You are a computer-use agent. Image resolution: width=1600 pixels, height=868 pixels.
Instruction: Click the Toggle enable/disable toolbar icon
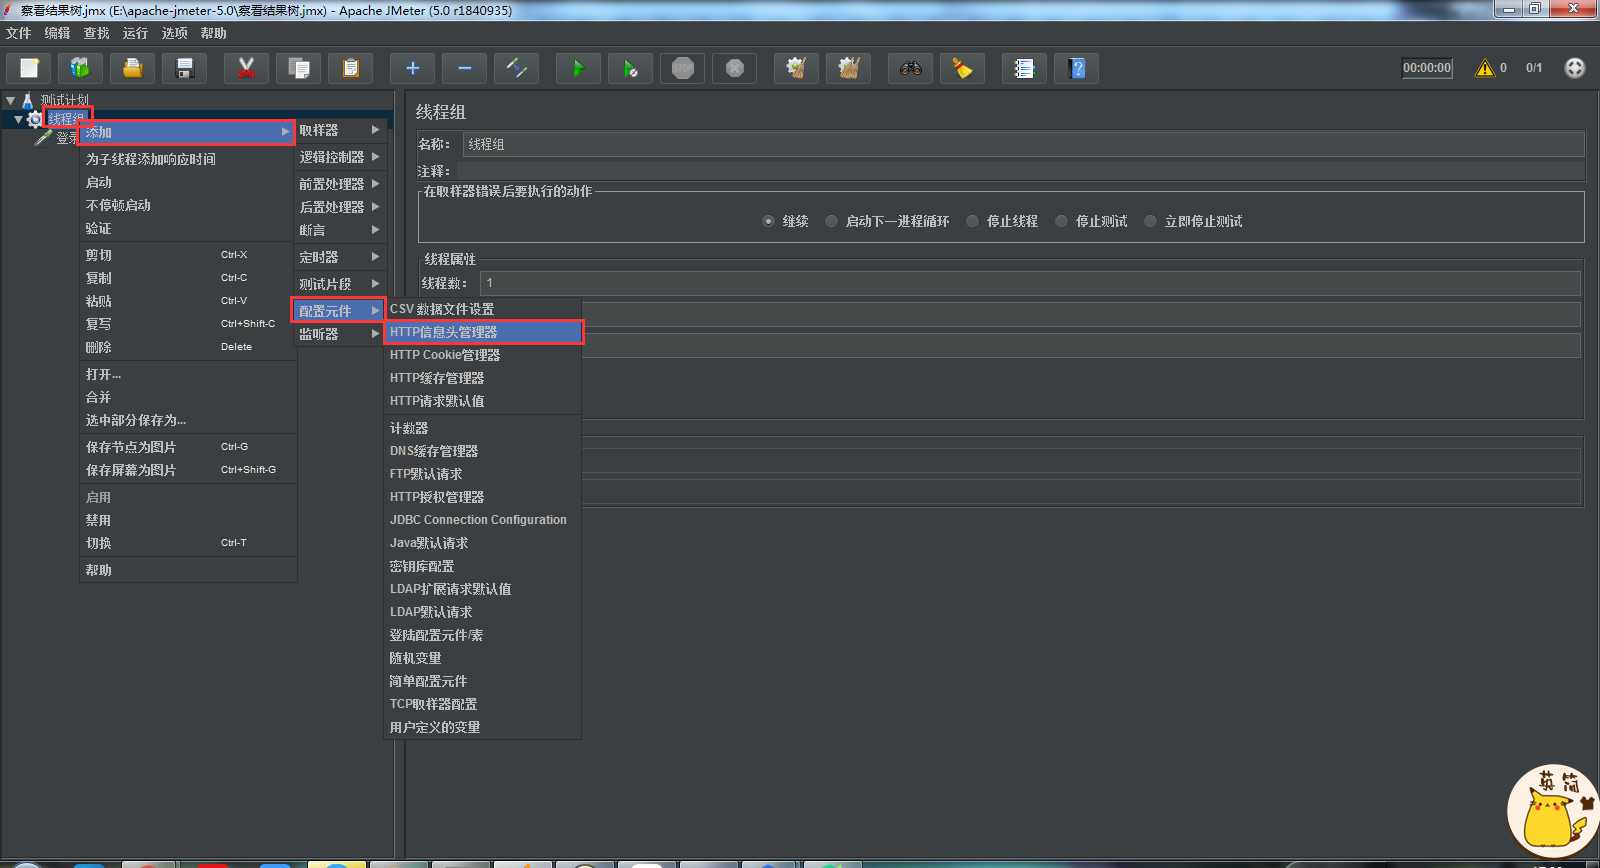tap(516, 68)
